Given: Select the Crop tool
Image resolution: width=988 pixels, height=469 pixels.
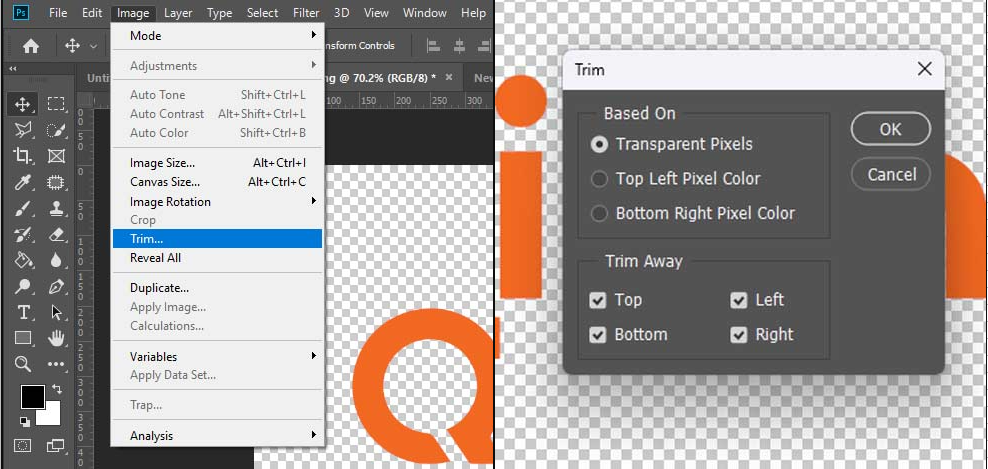Looking at the screenshot, I should pyautogui.click(x=23, y=156).
